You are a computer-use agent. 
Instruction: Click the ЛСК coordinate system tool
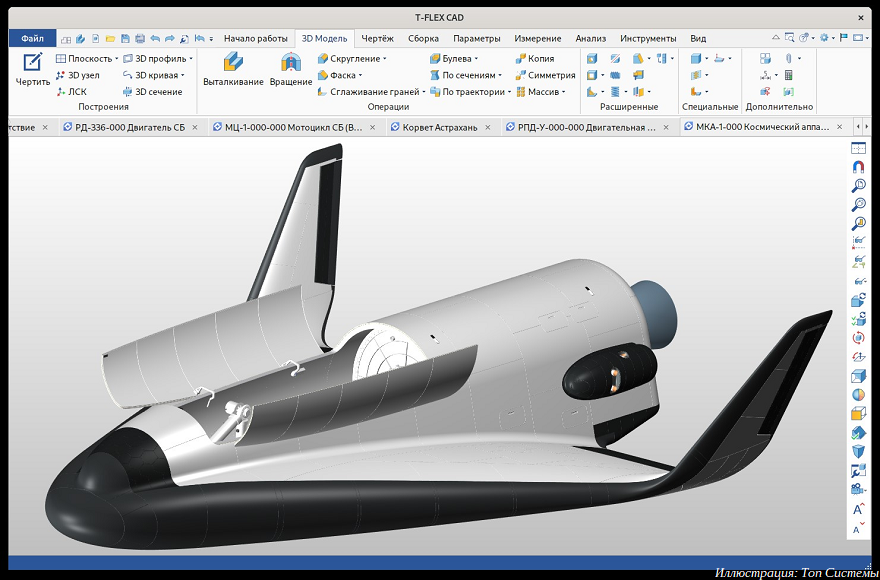(x=71, y=92)
